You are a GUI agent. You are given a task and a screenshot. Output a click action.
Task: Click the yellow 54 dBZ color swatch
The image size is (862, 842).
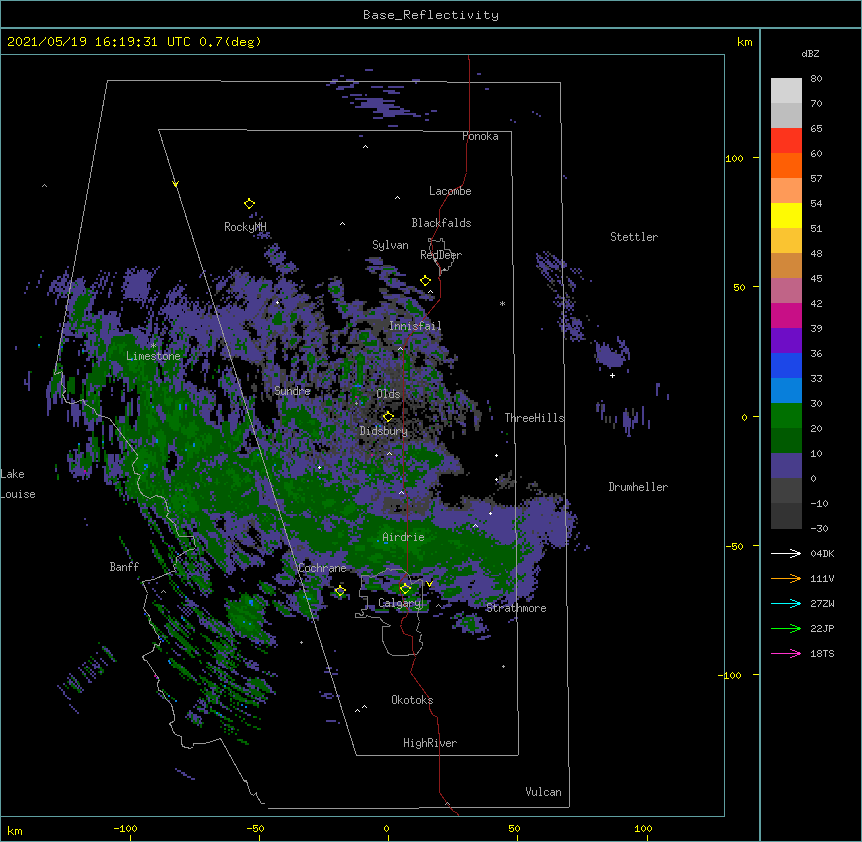pyautogui.click(x=786, y=215)
